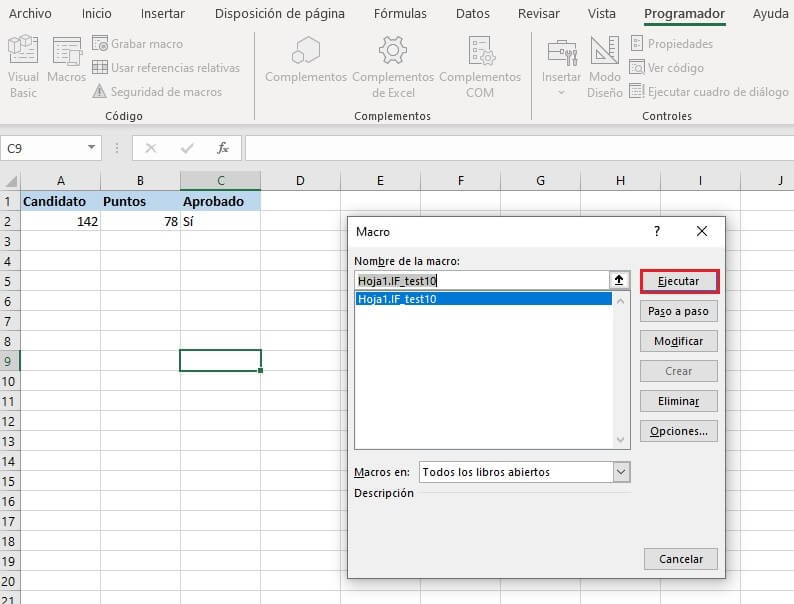Click the insert function fx icon

(223, 148)
